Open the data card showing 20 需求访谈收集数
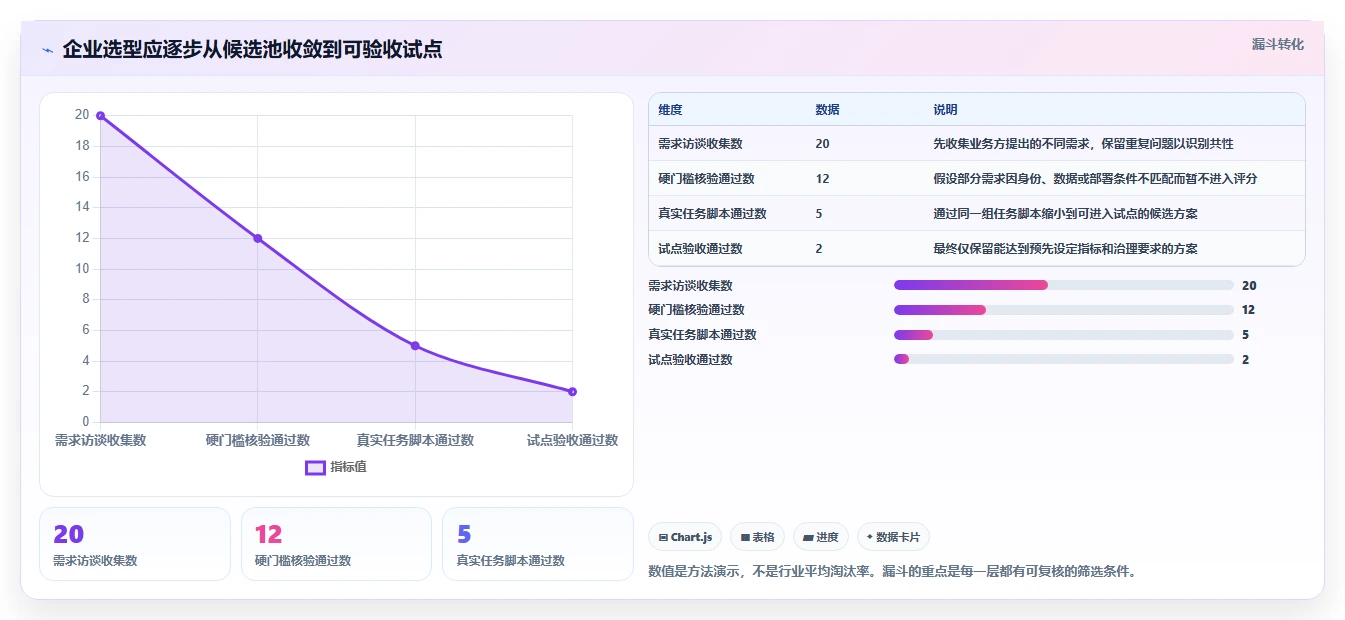The image size is (1345, 620). pyautogui.click(x=135, y=544)
